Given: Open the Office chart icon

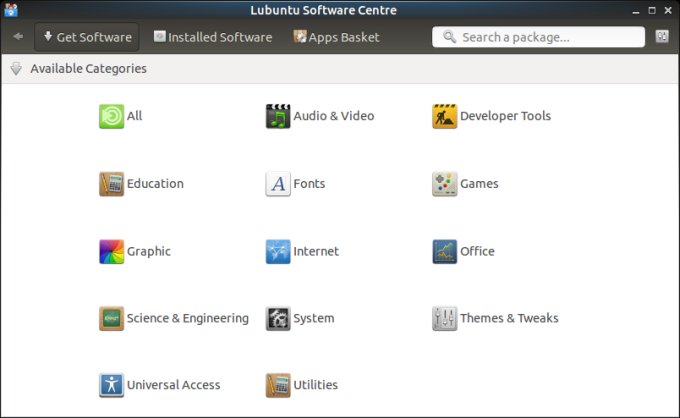Looking at the screenshot, I should click(x=445, y=251).
